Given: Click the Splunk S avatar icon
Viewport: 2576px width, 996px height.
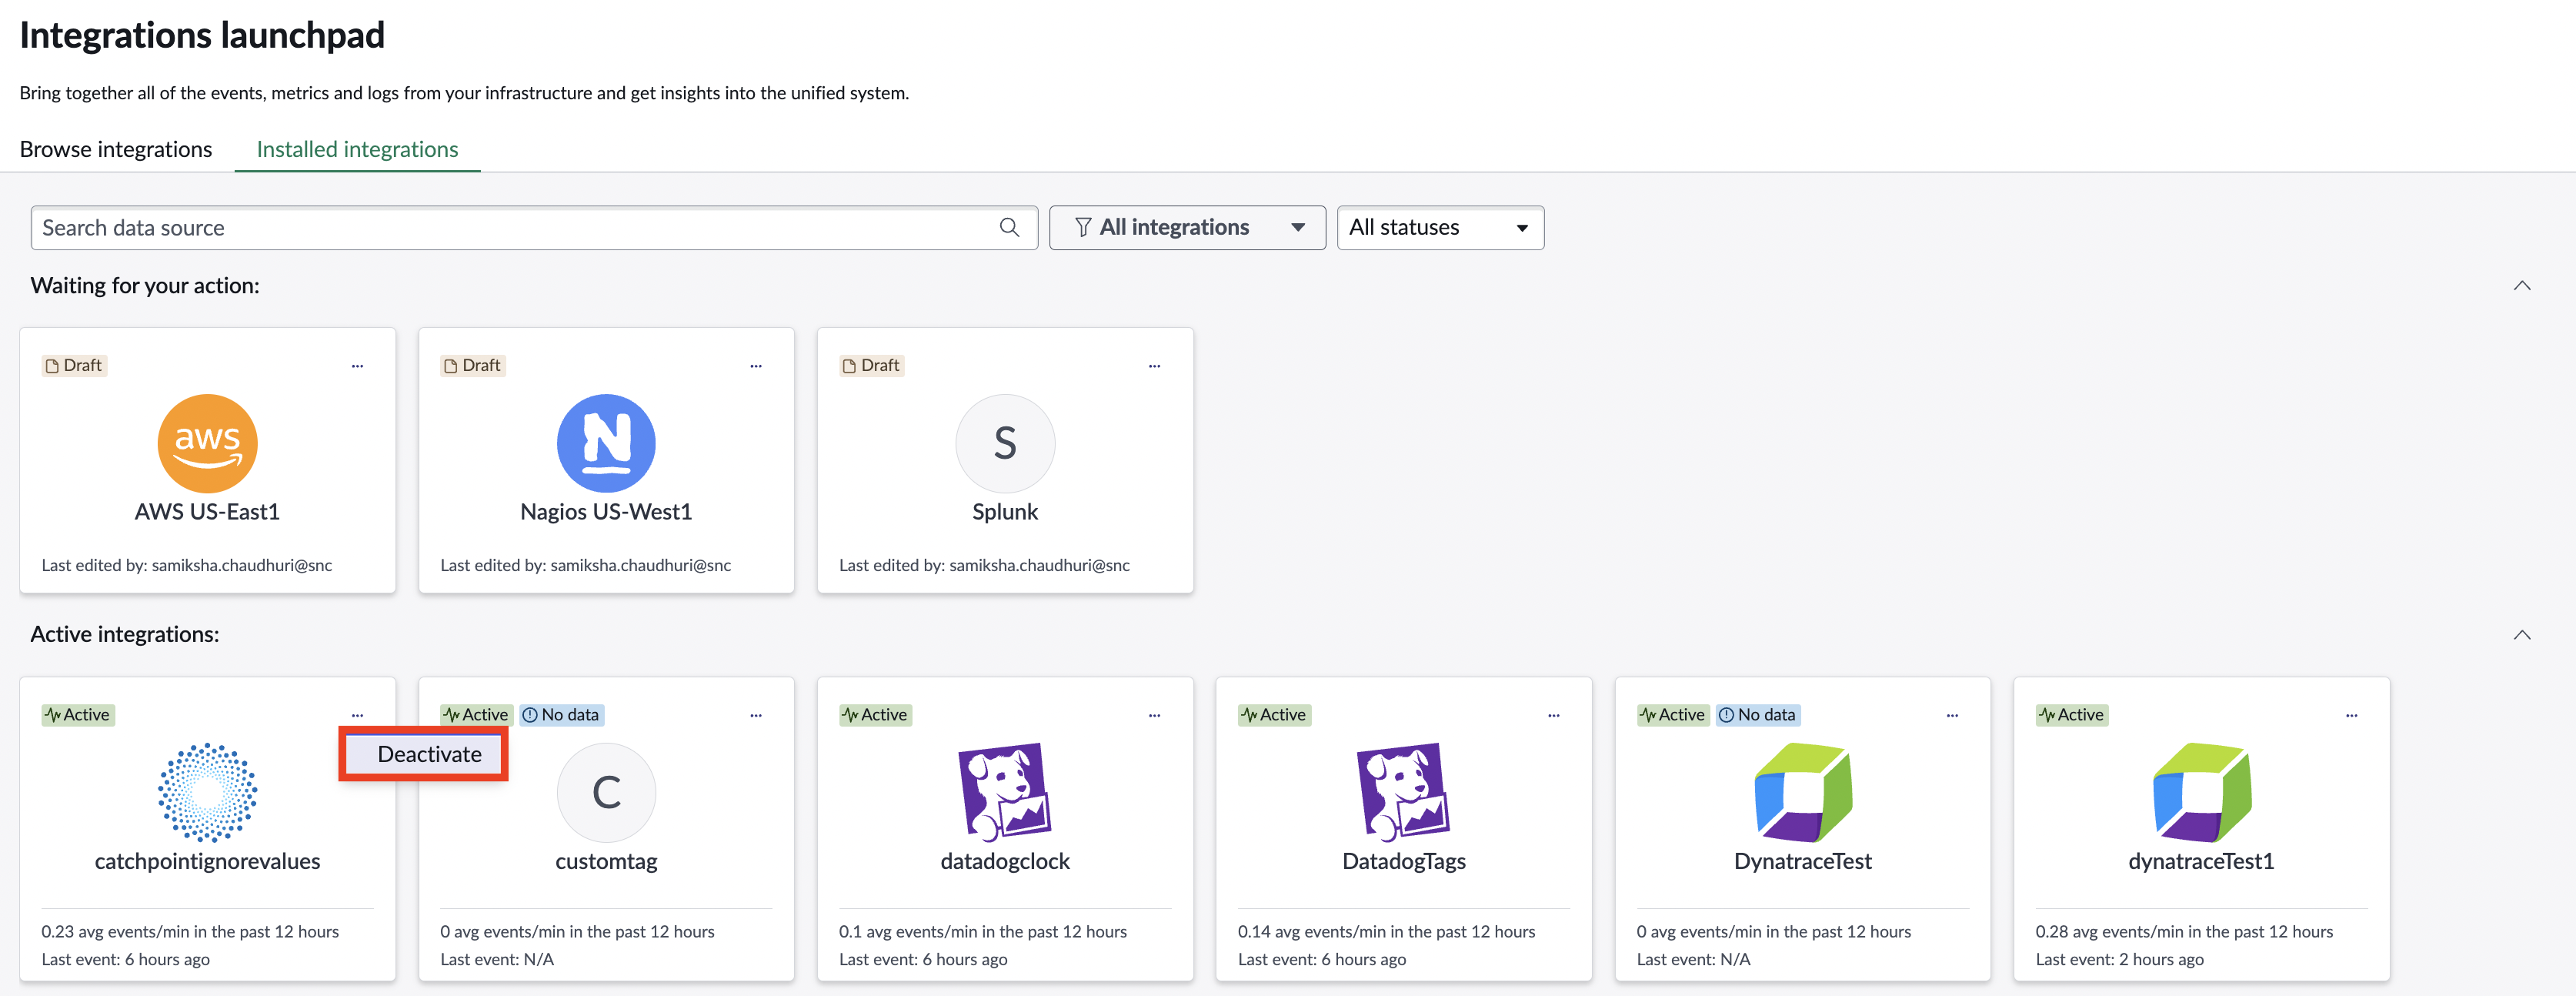Looking at the screenshot, I should (1005, 443).
